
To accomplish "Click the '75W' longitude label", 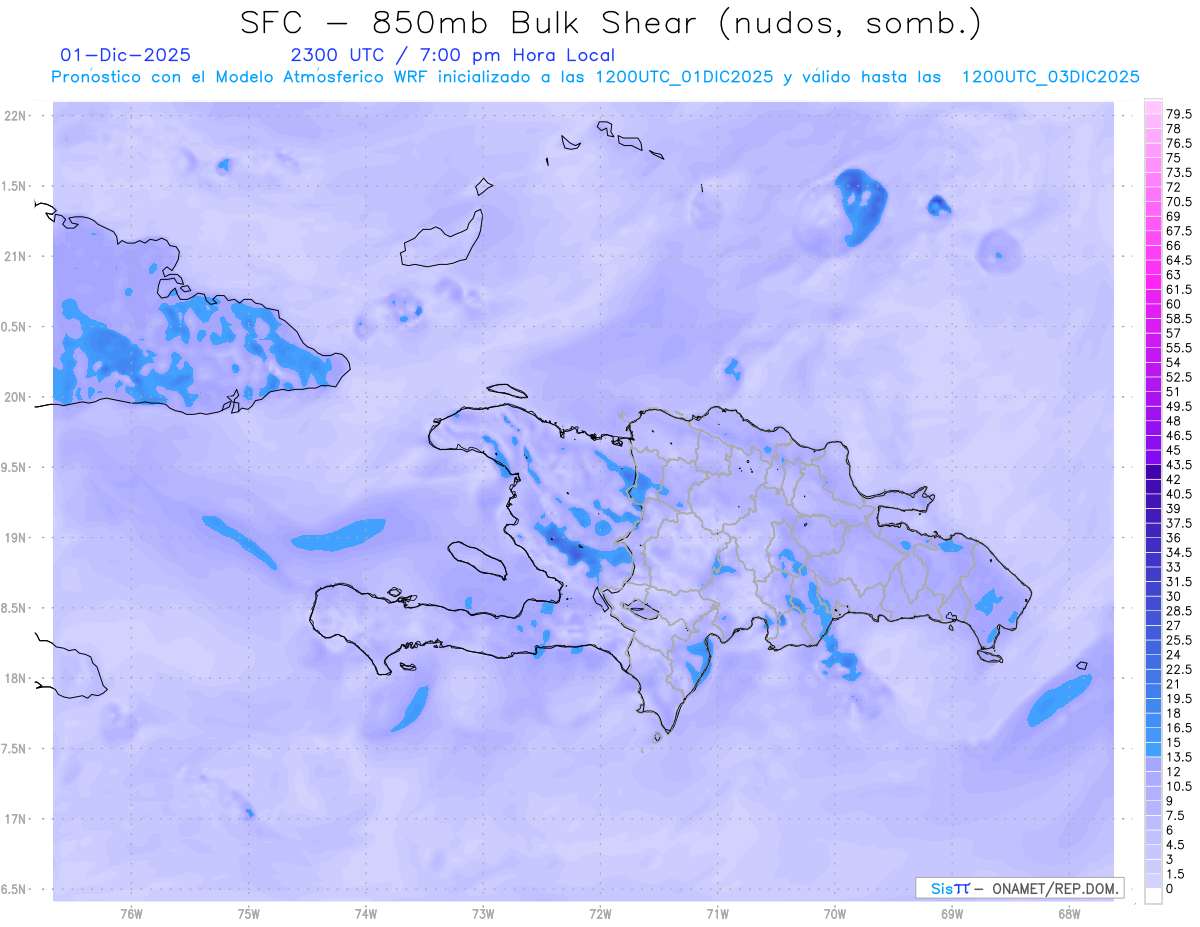I will click(249, 914).
